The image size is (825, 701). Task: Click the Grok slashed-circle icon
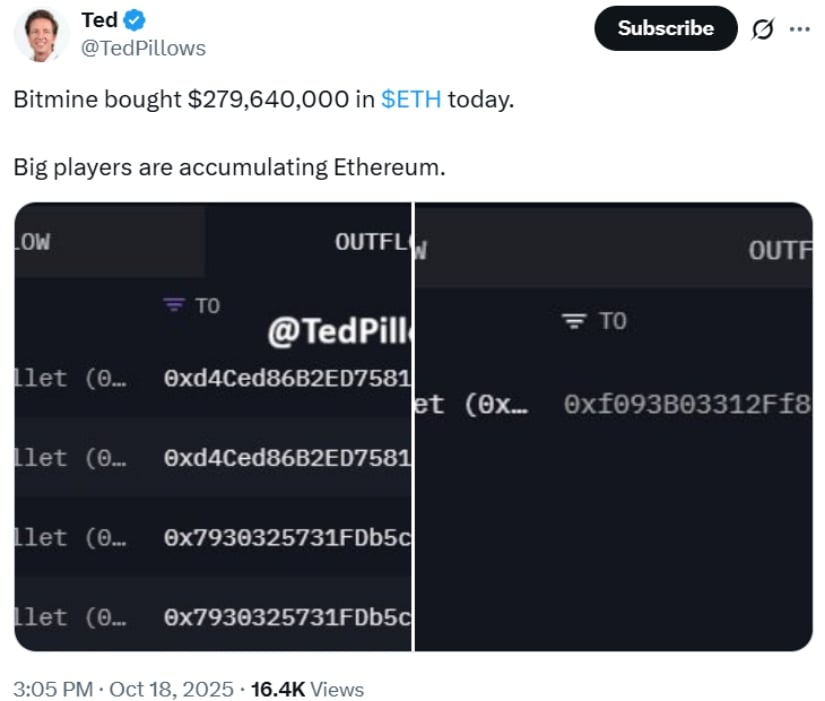761,29
